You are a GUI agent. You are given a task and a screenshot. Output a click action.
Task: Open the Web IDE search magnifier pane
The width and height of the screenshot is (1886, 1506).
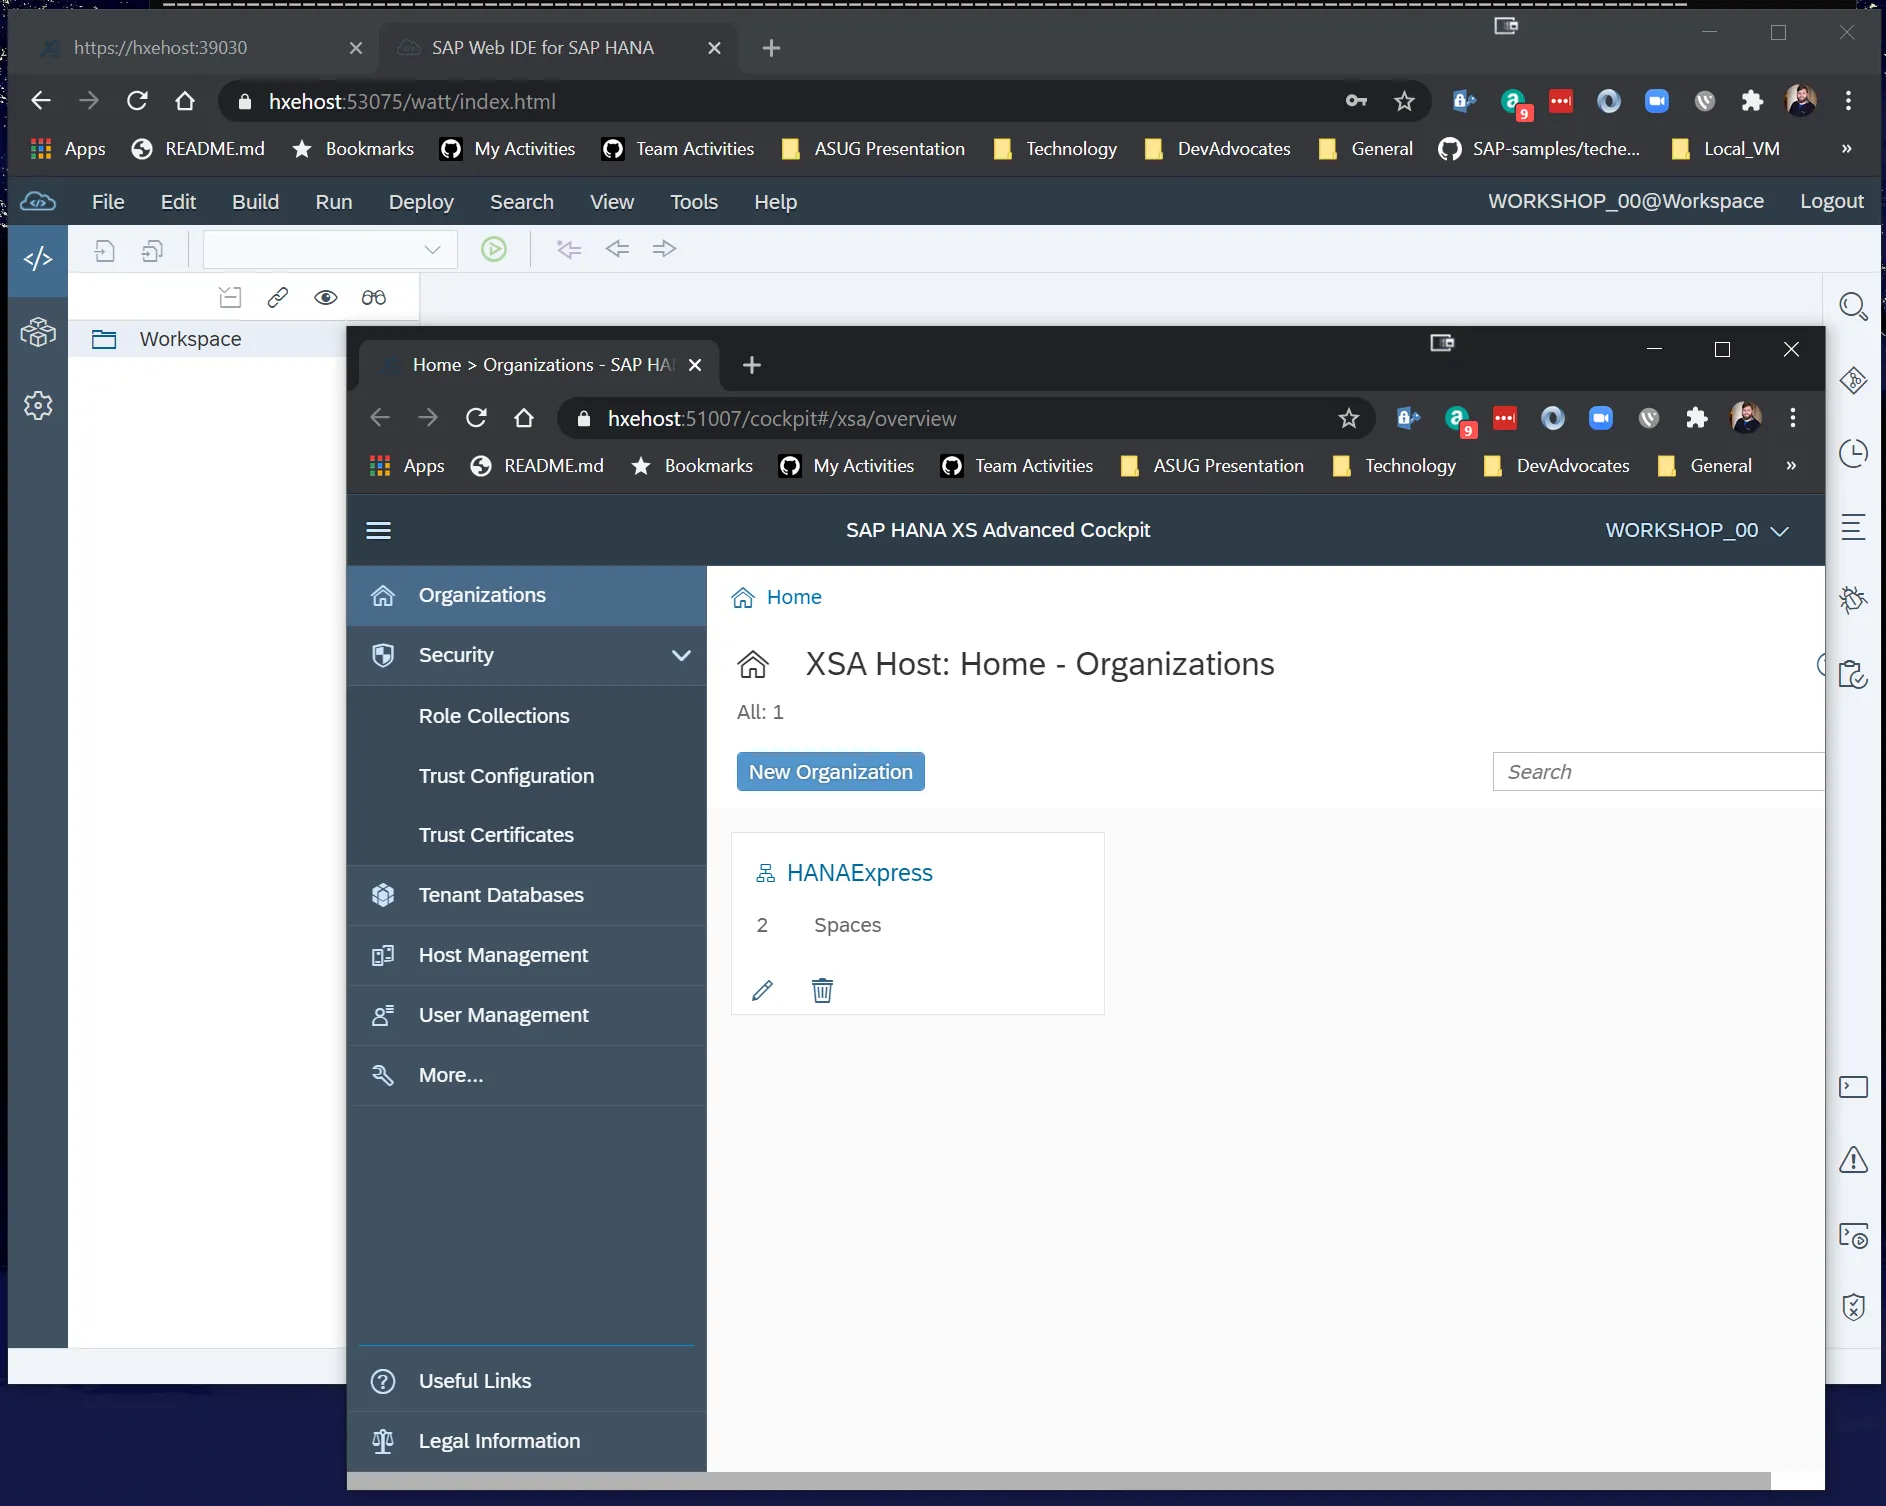coord(1853,307)
